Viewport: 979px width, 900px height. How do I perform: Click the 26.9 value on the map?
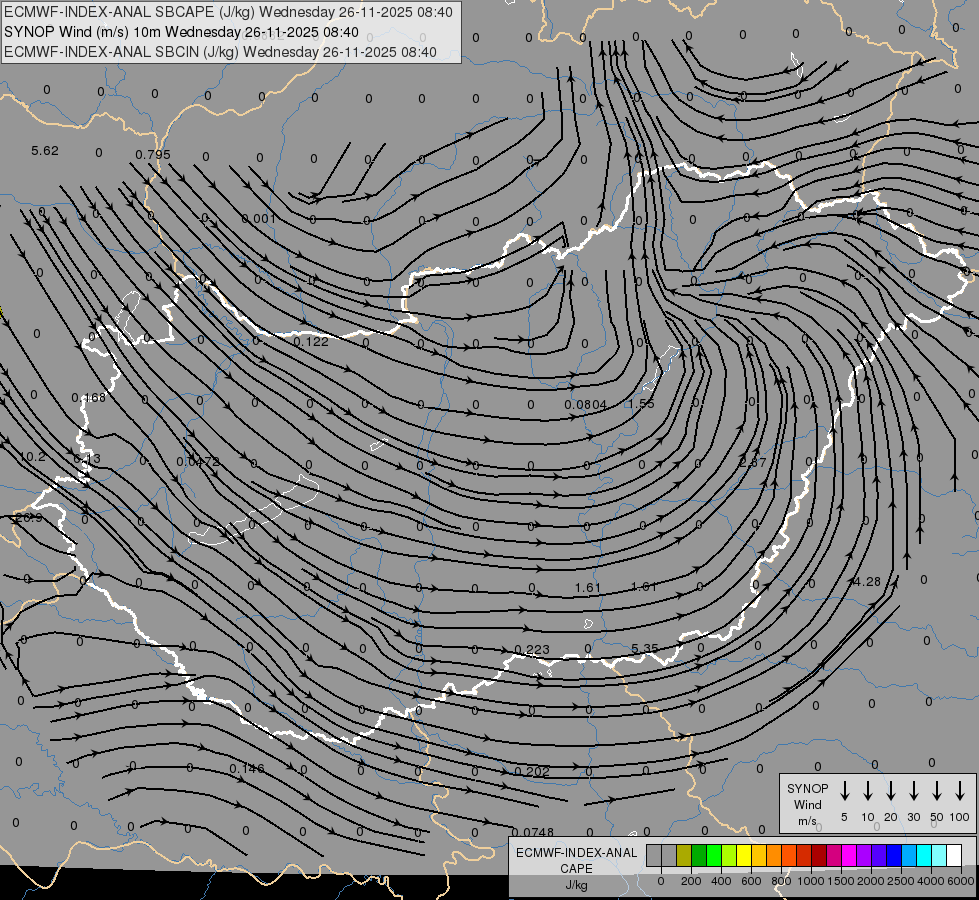click(x=29, y=518)
